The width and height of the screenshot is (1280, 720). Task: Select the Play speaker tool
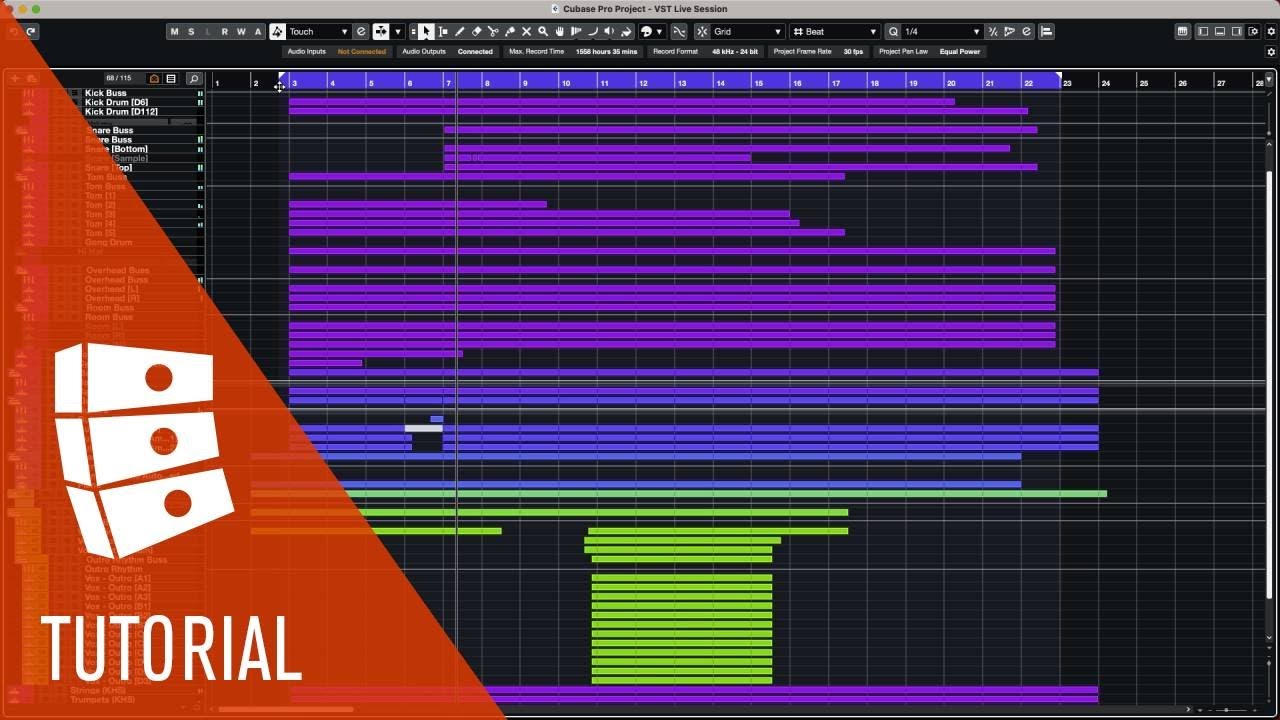click(609, 32)
